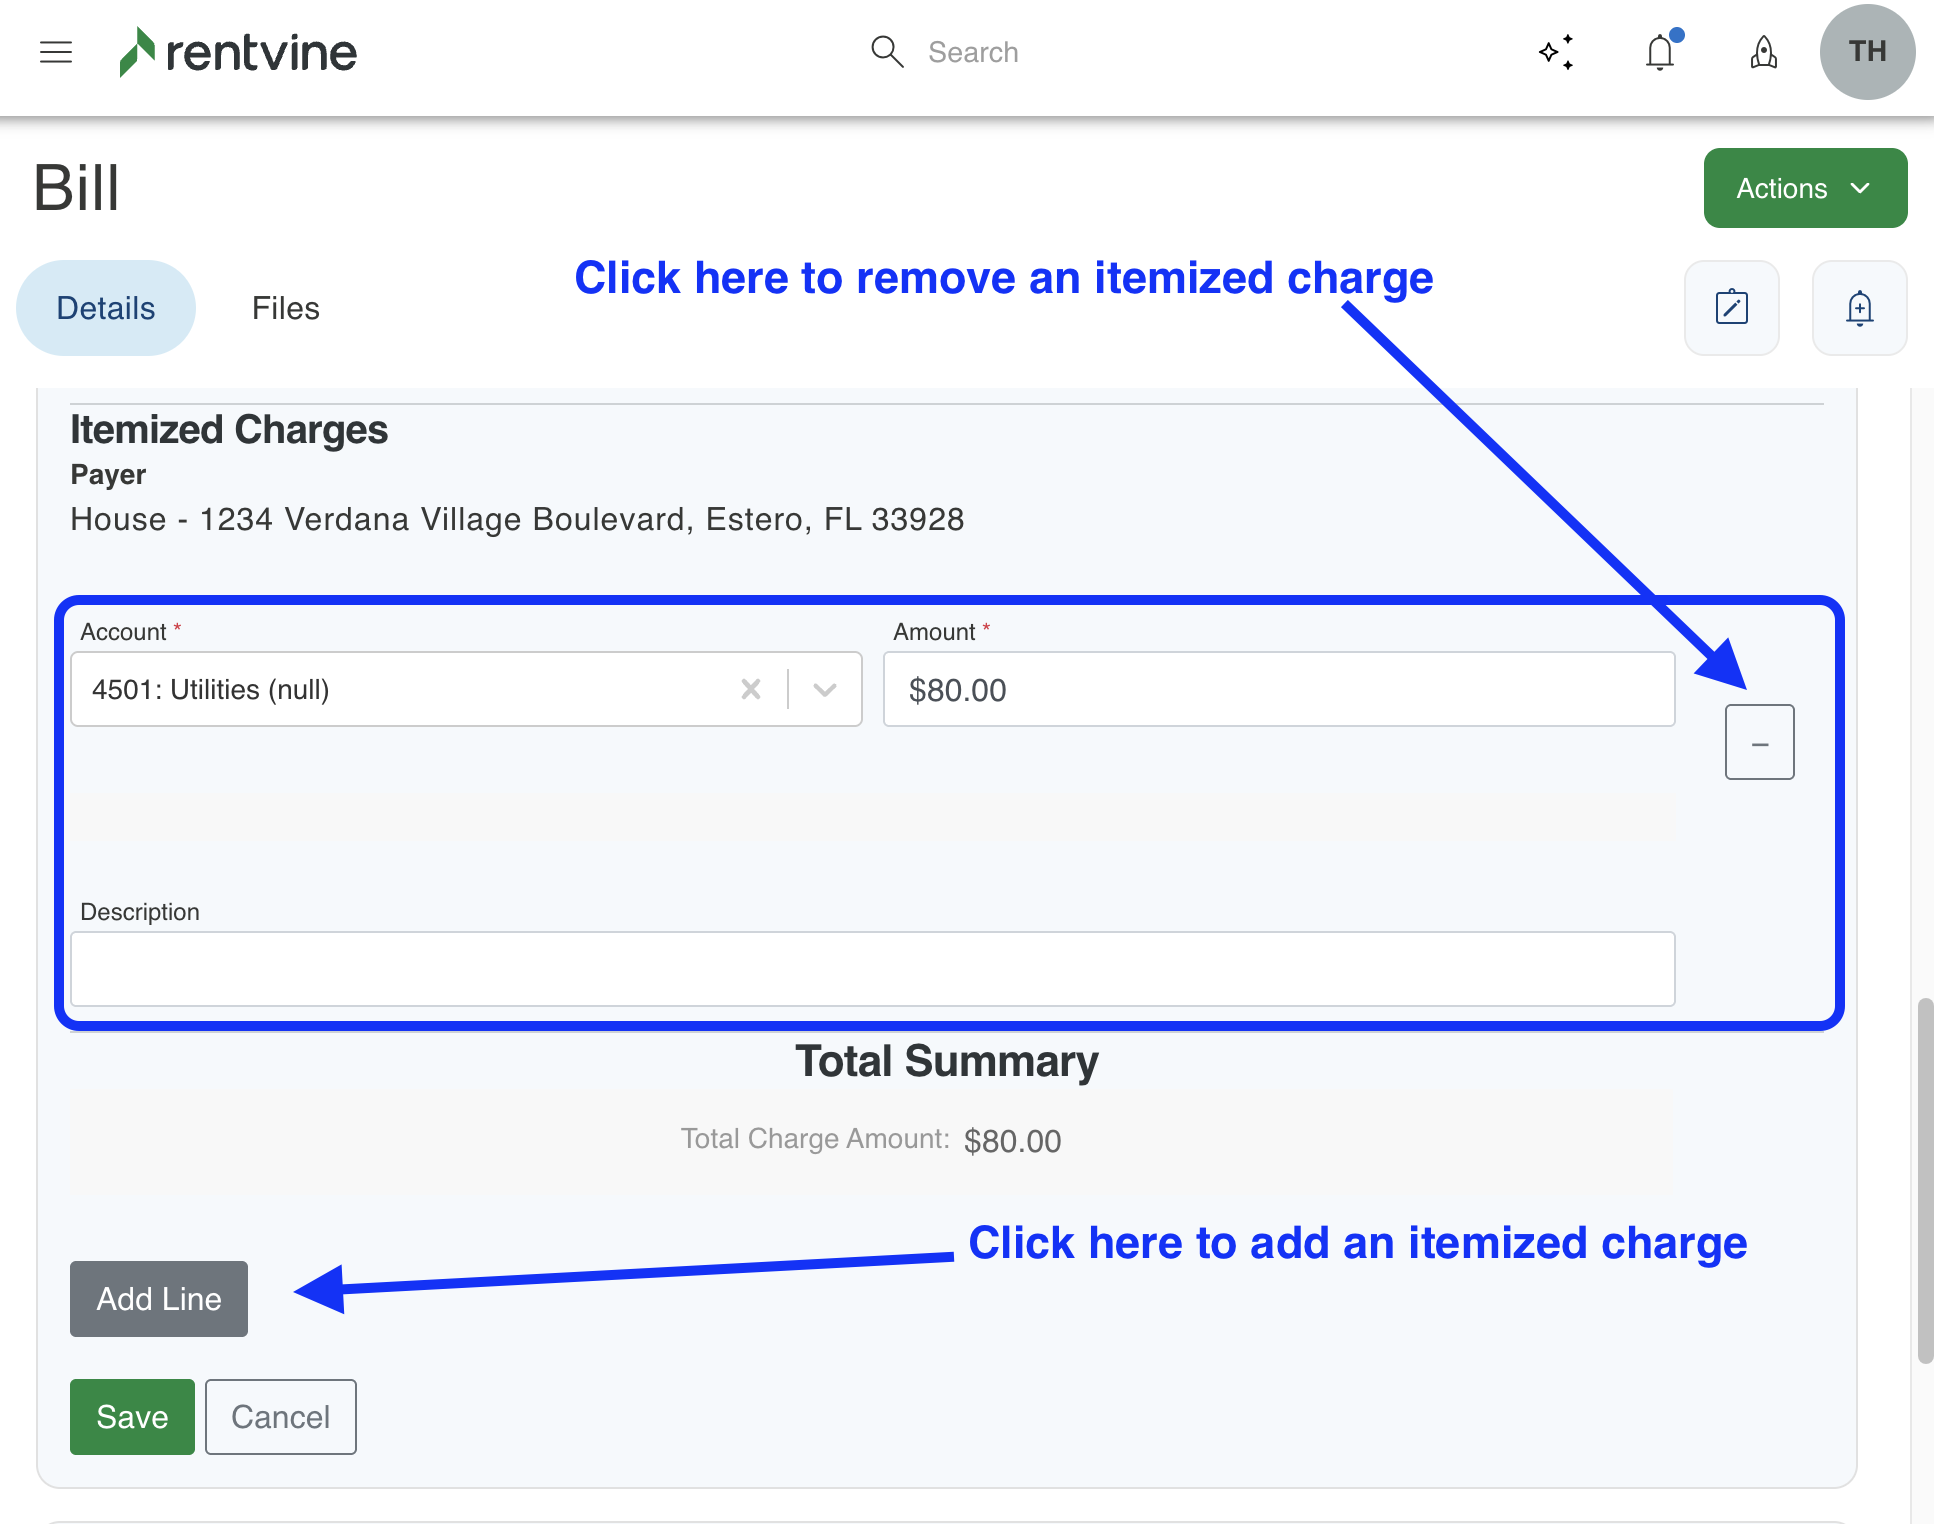Cancel editing the bill
This screenshot has width=1934, height=1524.
(280, 1416)
